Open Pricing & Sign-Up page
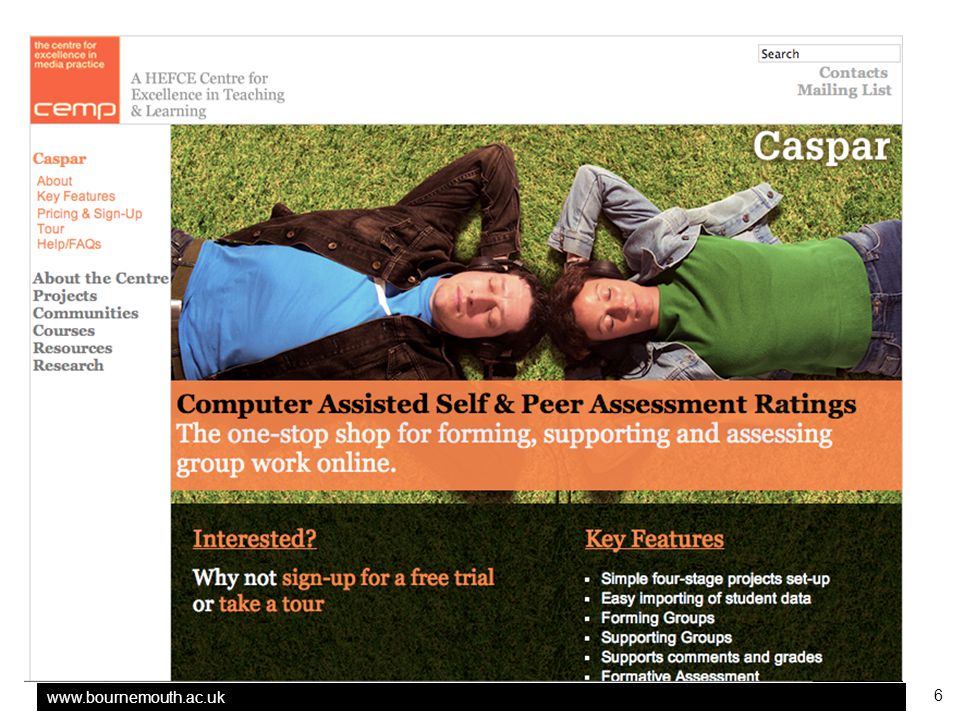 click(89, 214)
